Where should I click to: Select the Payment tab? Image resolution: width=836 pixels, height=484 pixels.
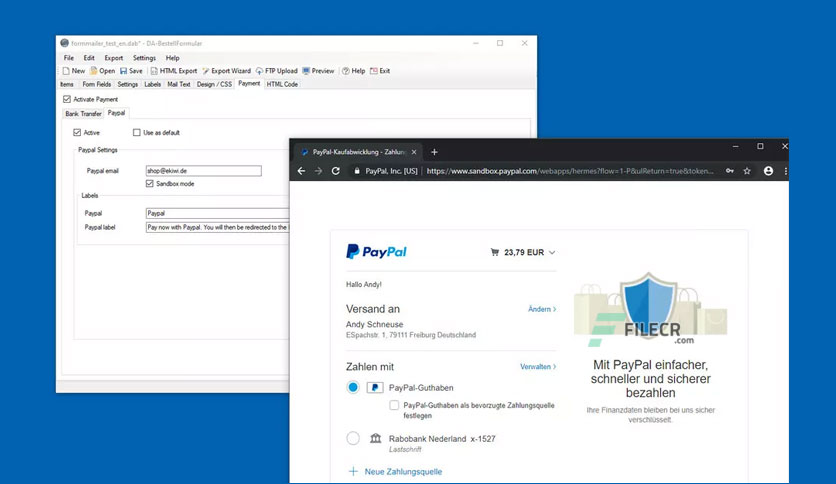249,84
